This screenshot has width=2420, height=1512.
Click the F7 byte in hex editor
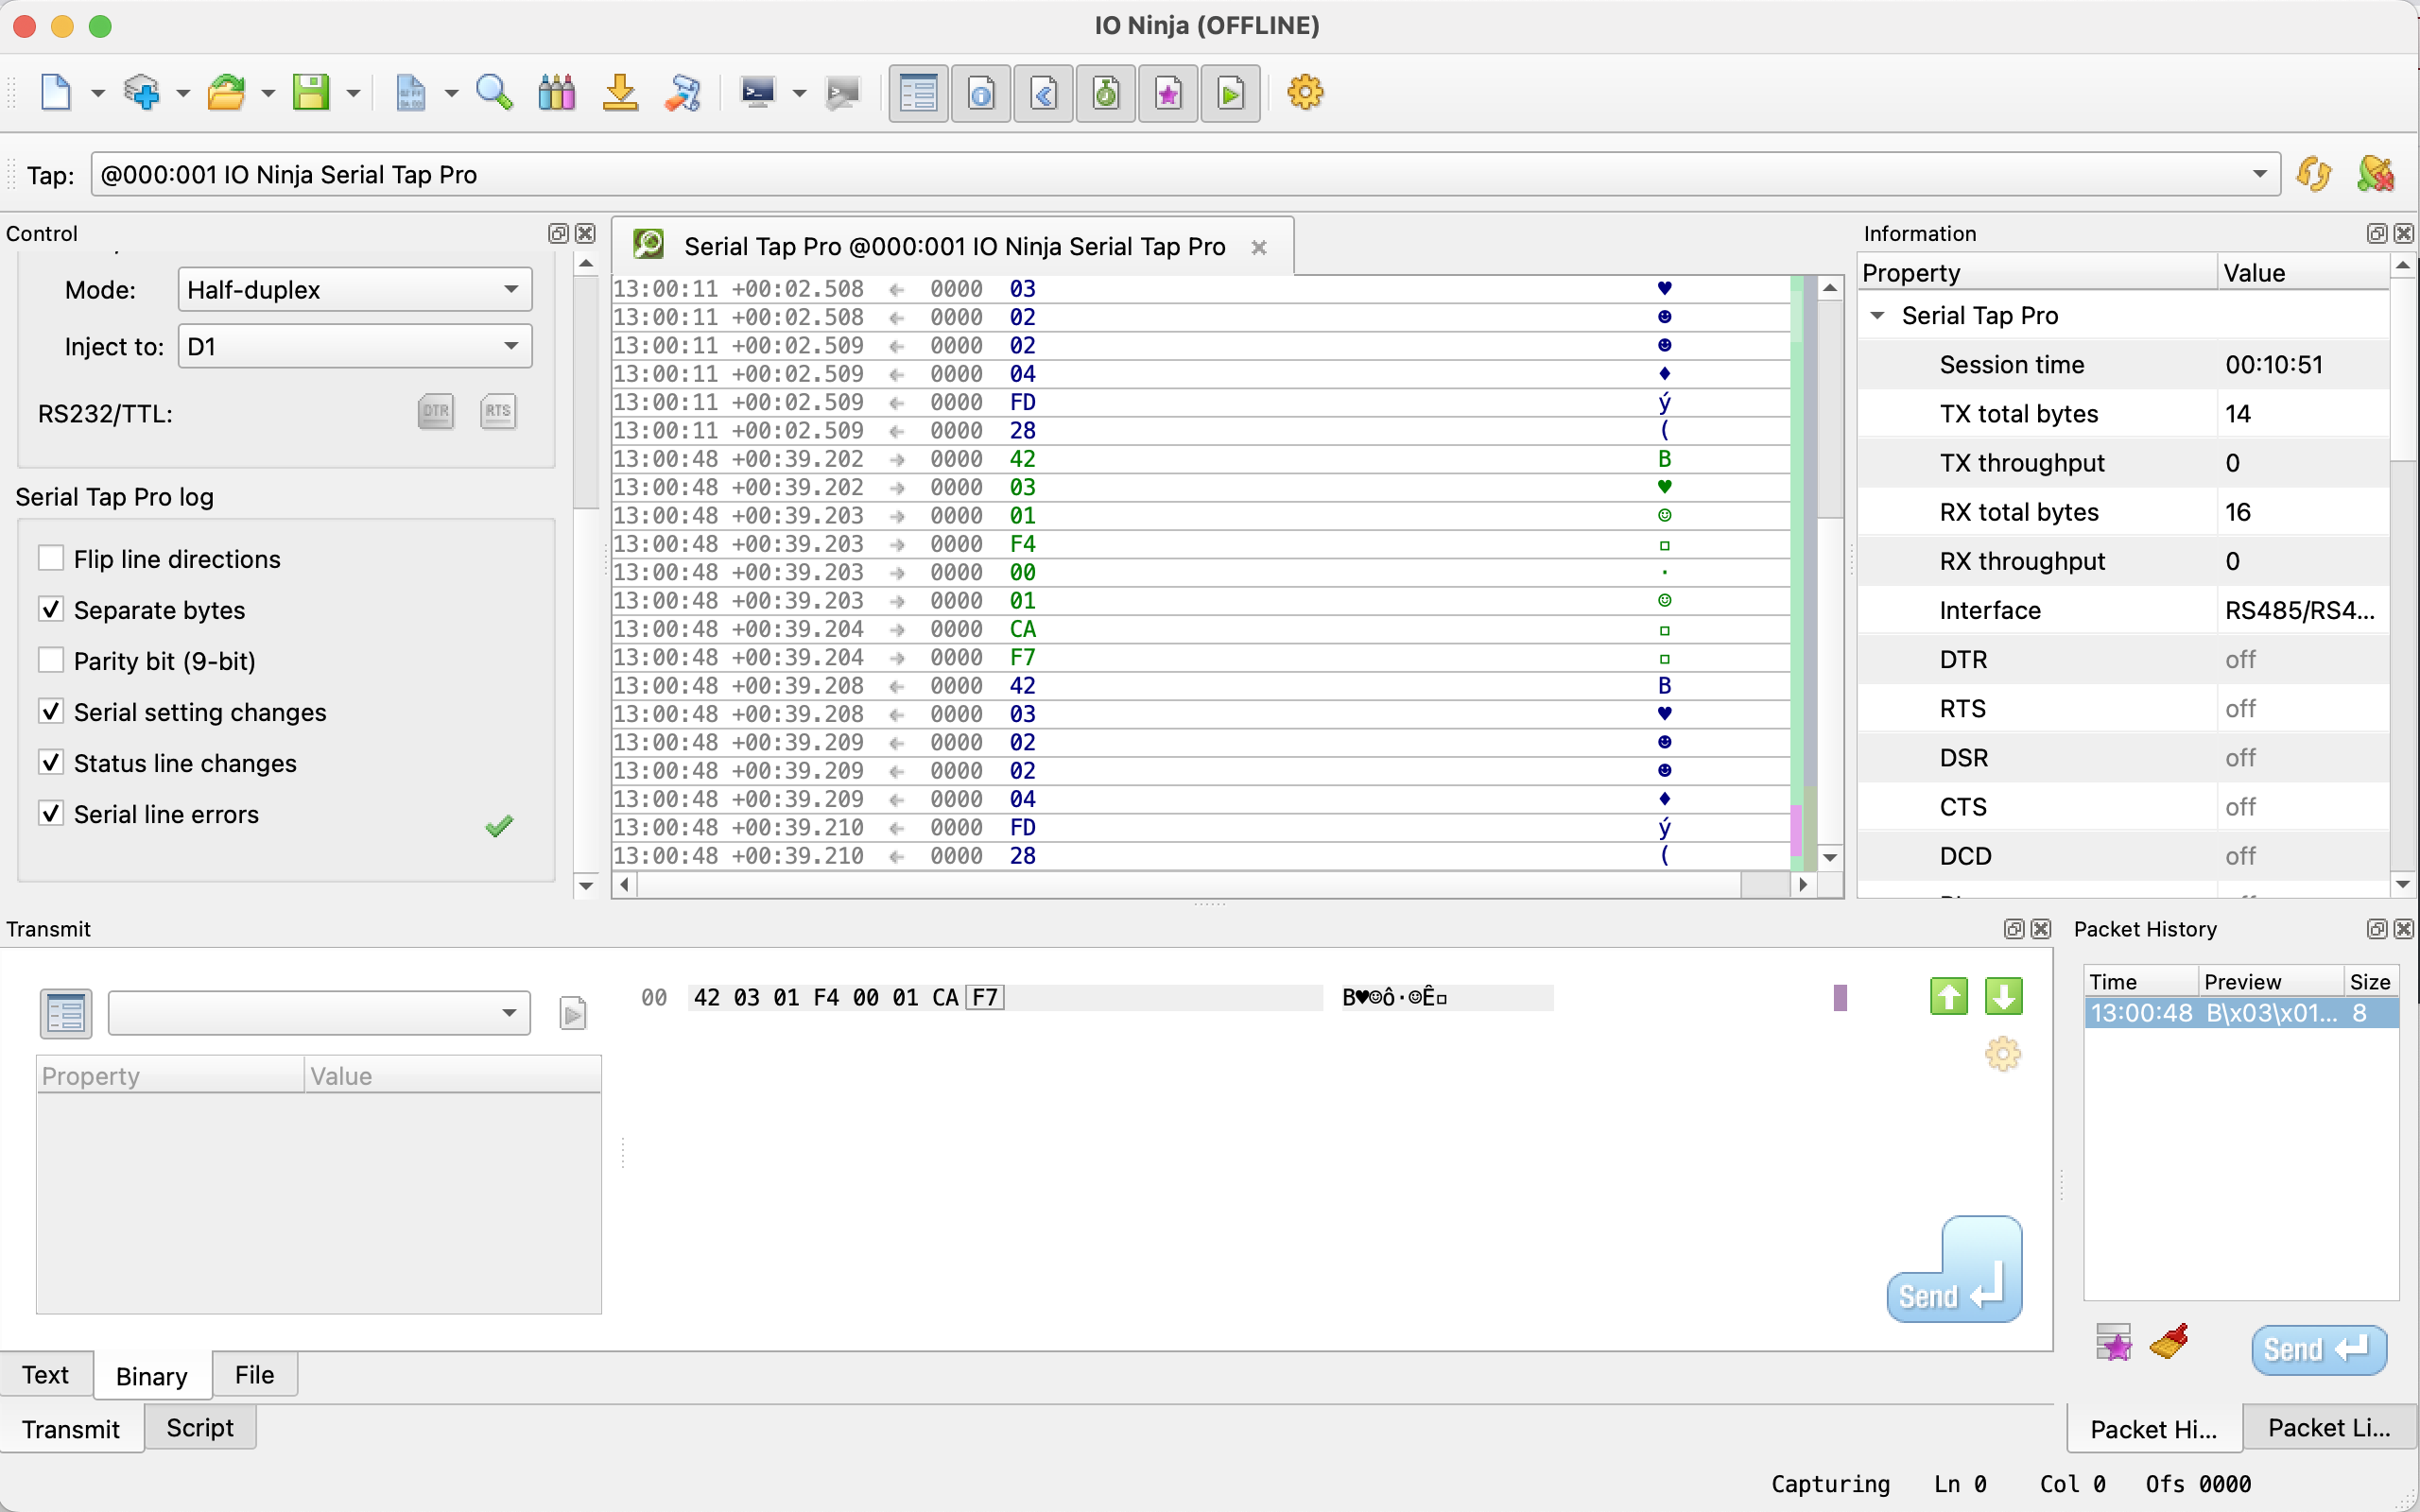pyautogui.click(x=985, y=997)
